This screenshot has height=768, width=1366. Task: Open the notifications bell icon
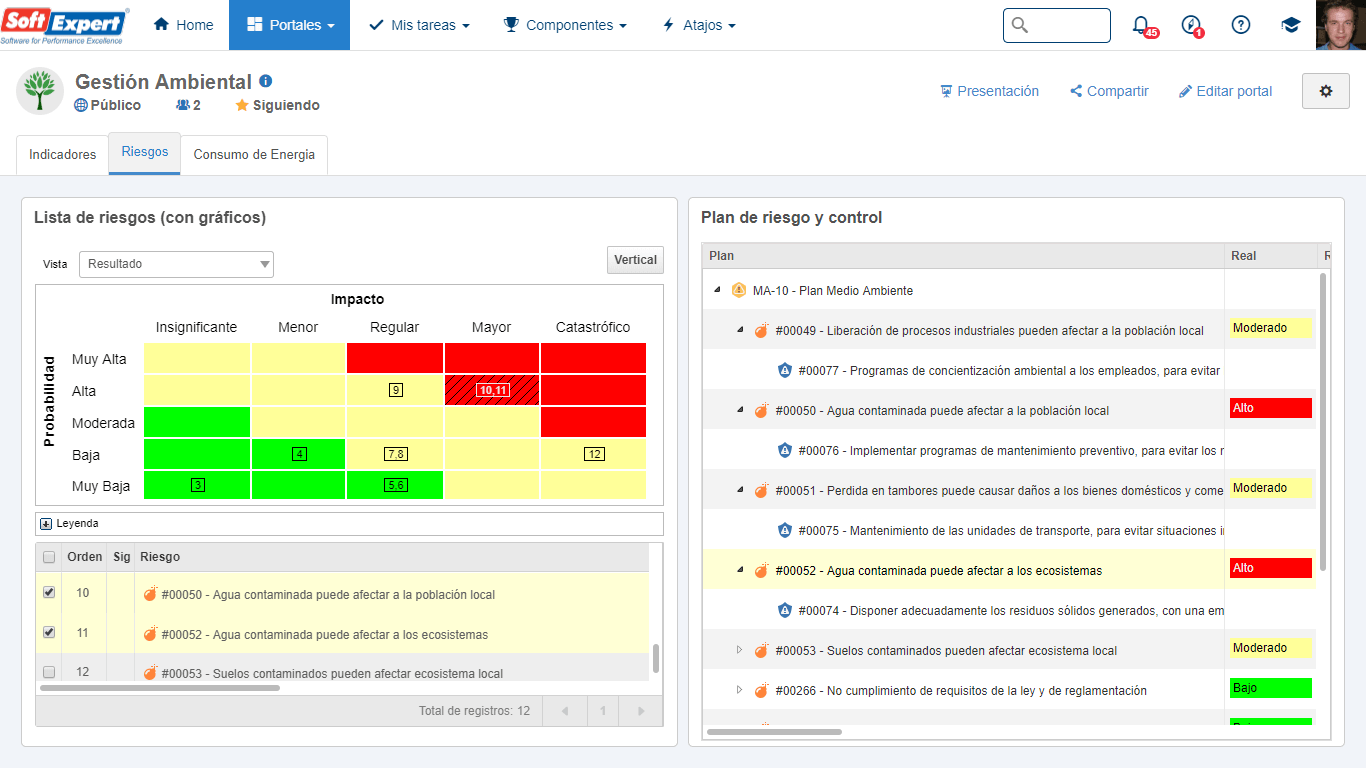1142,25
